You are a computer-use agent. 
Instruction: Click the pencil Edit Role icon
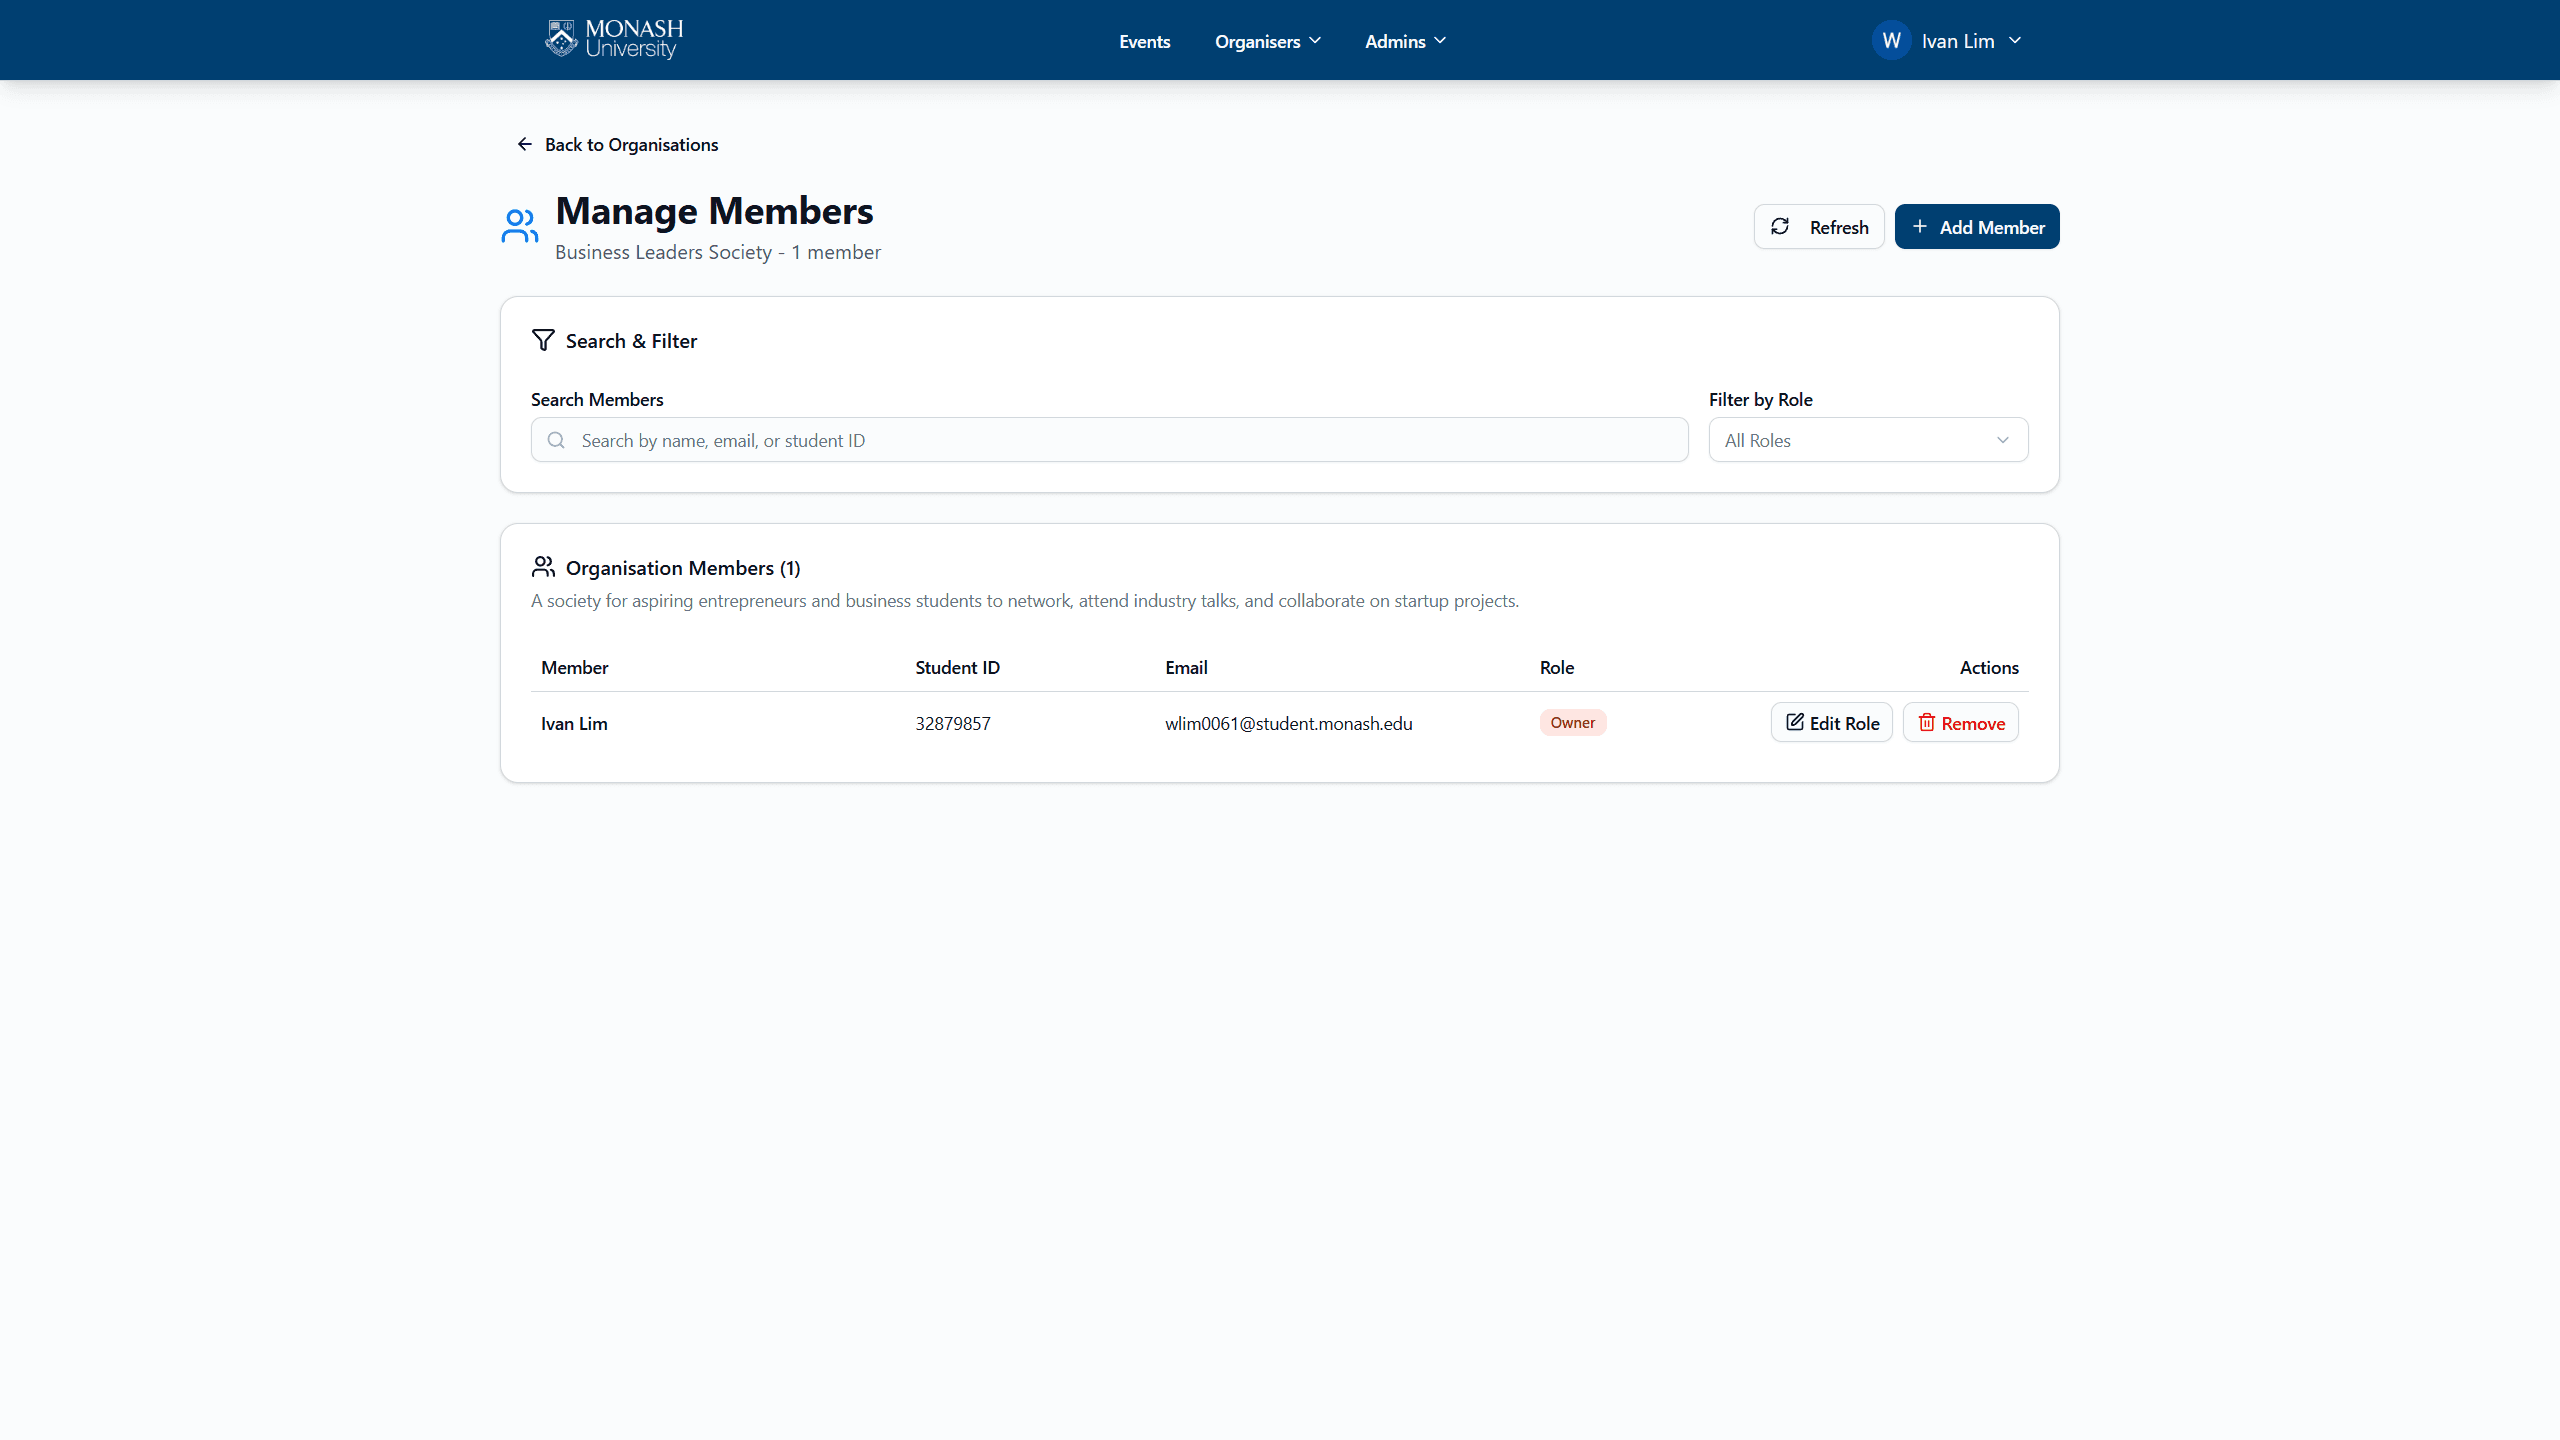1795,722
